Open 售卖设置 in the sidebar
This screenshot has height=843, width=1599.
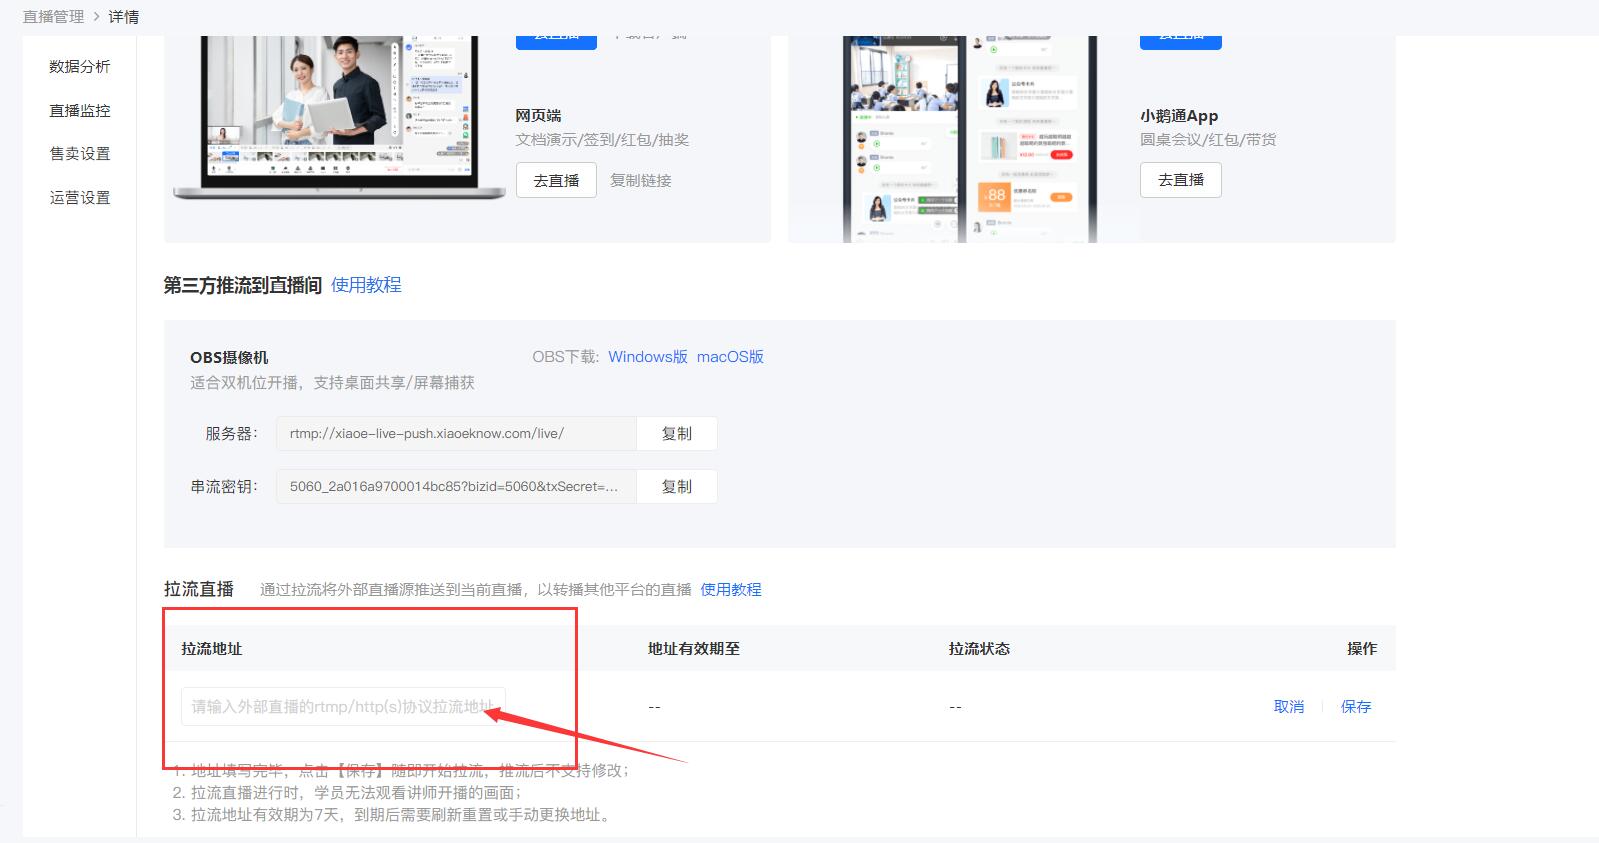[x=80, y=154]
